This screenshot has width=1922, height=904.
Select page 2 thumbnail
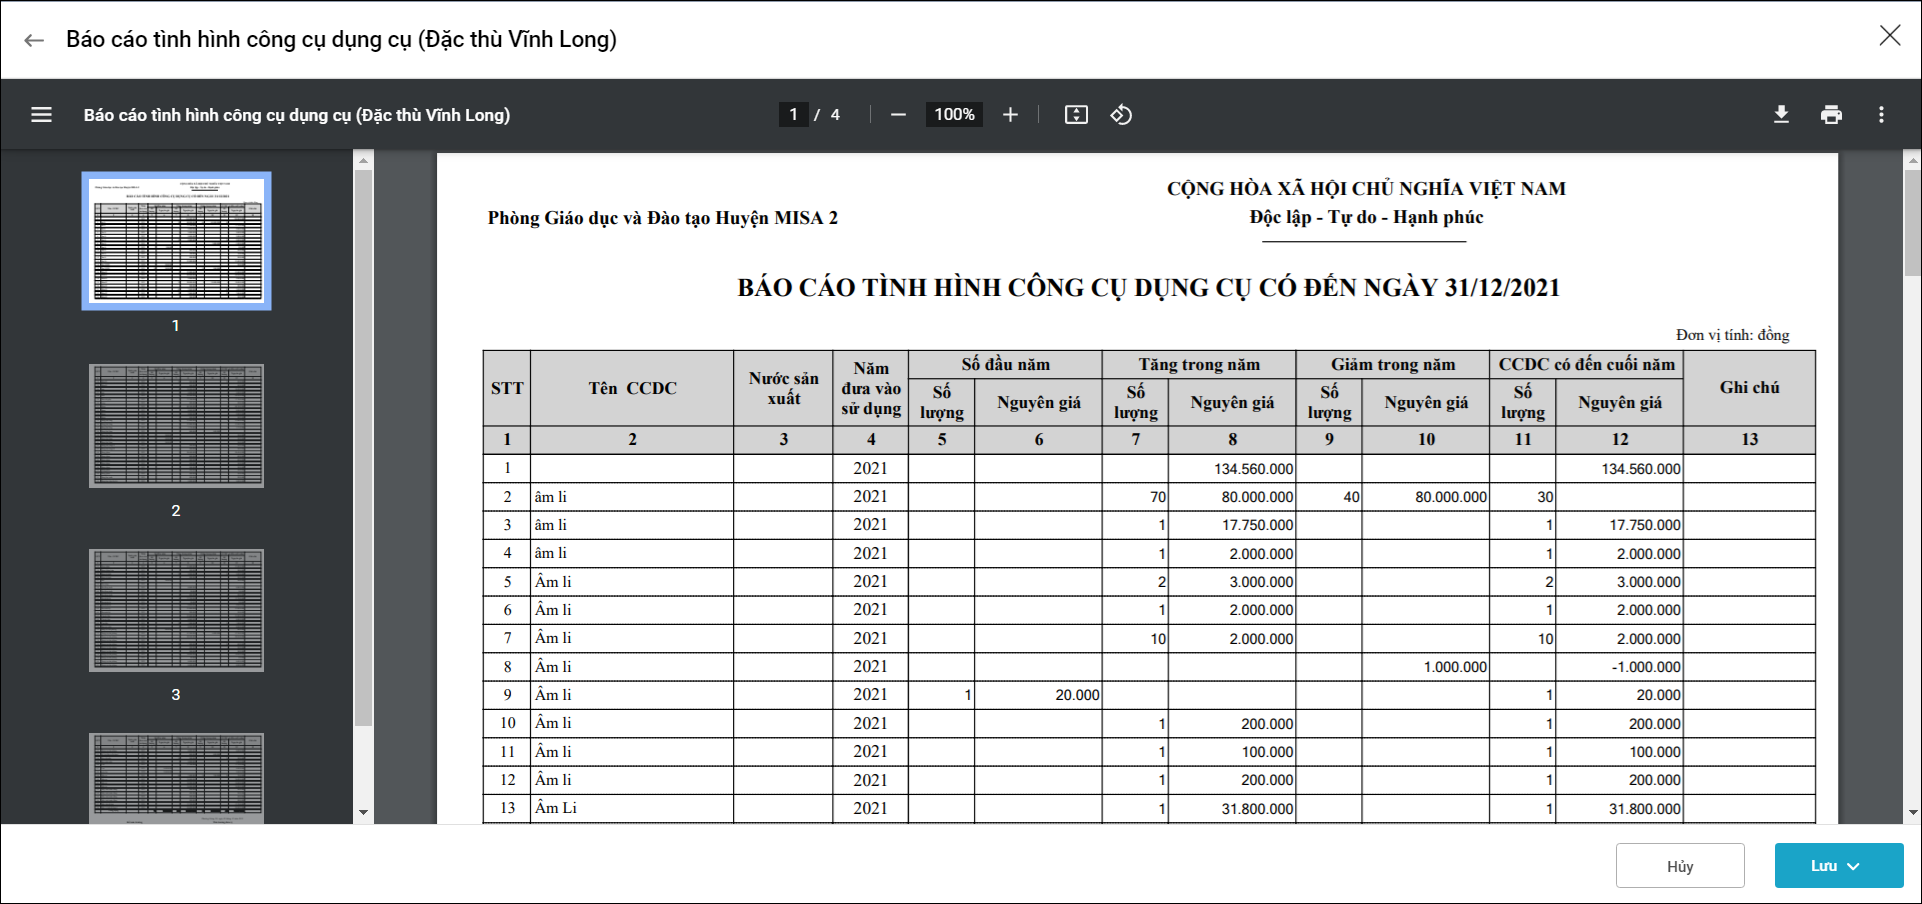(176, 426)
